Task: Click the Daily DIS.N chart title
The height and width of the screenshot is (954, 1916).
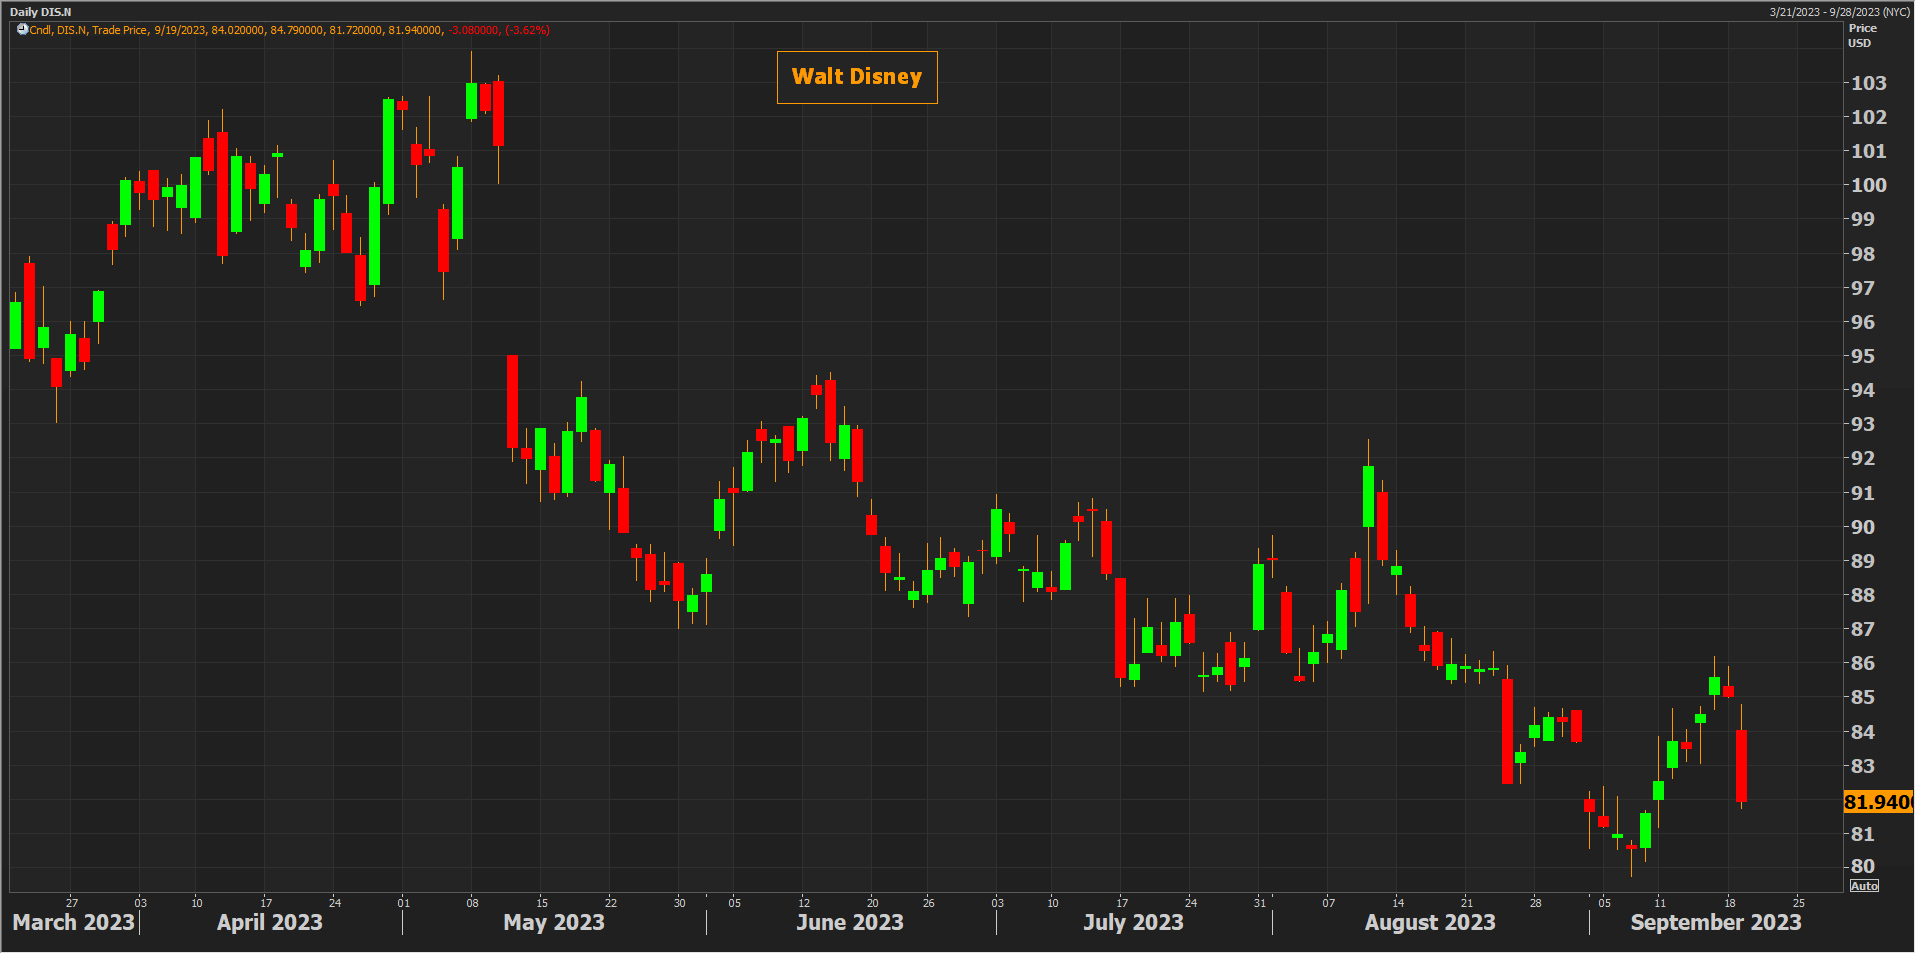Action: click(x=41, y=12)
